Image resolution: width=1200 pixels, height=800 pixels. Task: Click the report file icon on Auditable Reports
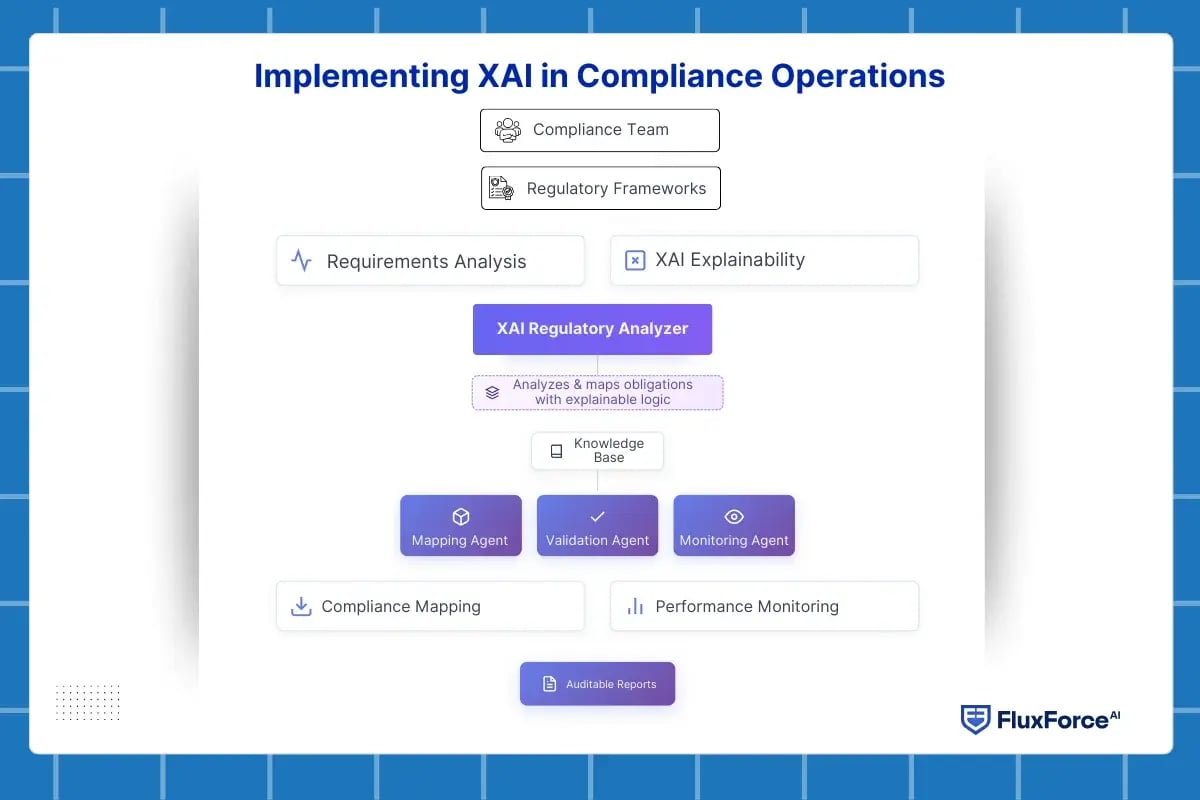point(549,683)
